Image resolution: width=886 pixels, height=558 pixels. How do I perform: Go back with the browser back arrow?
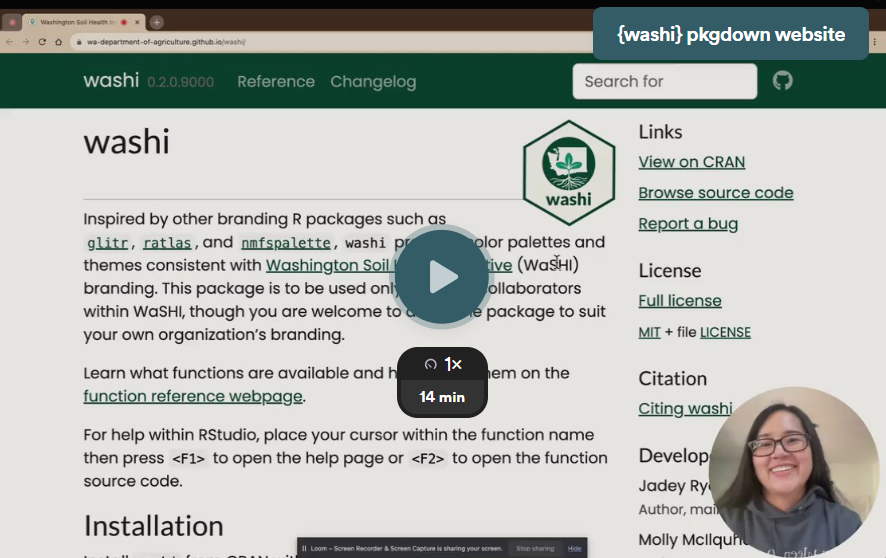coord(10,42)
